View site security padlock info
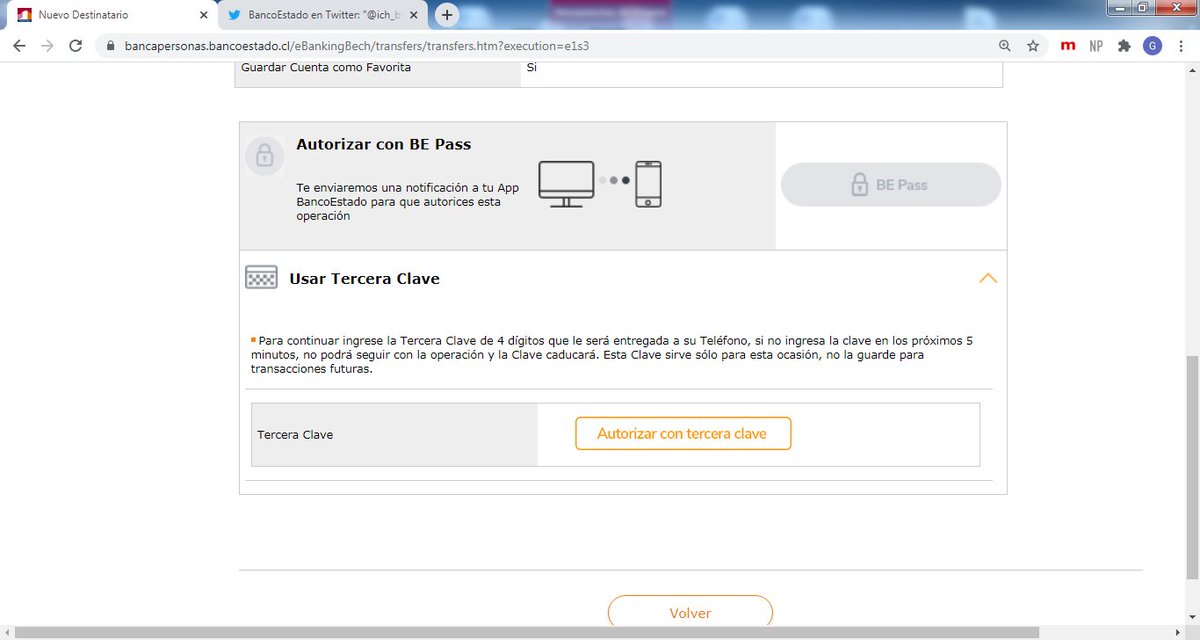The image size is (1200, 640). pos(110,46)
